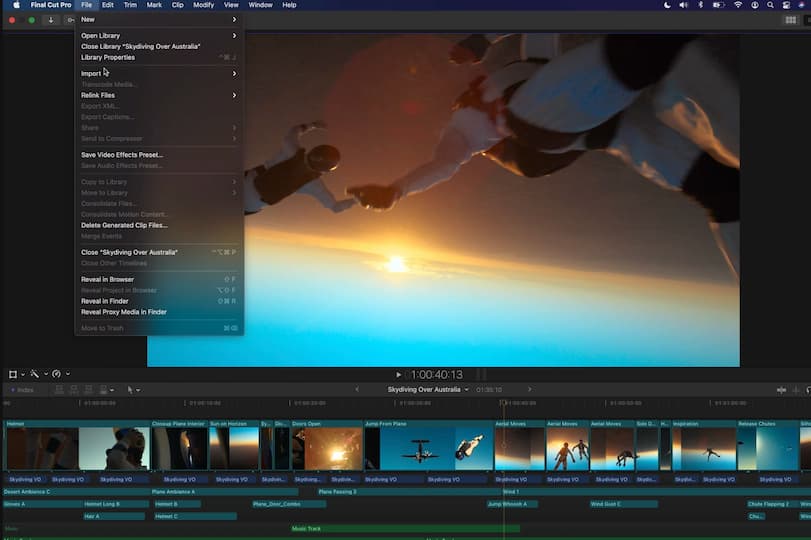
Task: Choose Library Properties from File menu
Action: click(108, 57)
